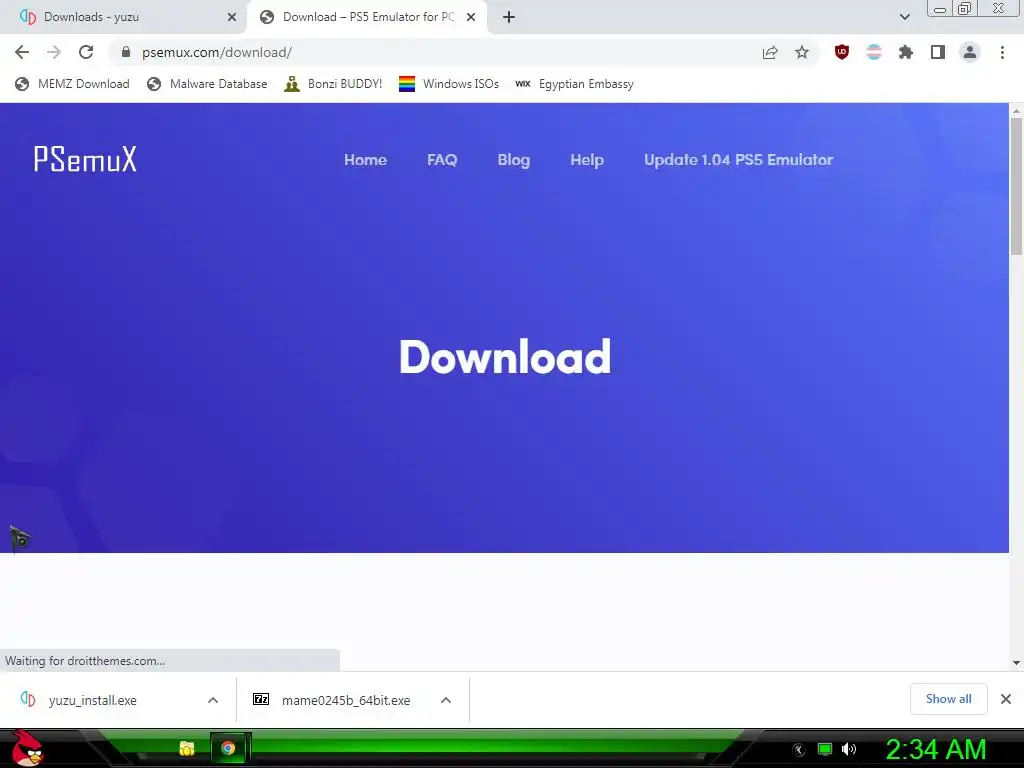Click the browser forward arrow
The width and height of the screenshot is (1024, 768).
54,52
